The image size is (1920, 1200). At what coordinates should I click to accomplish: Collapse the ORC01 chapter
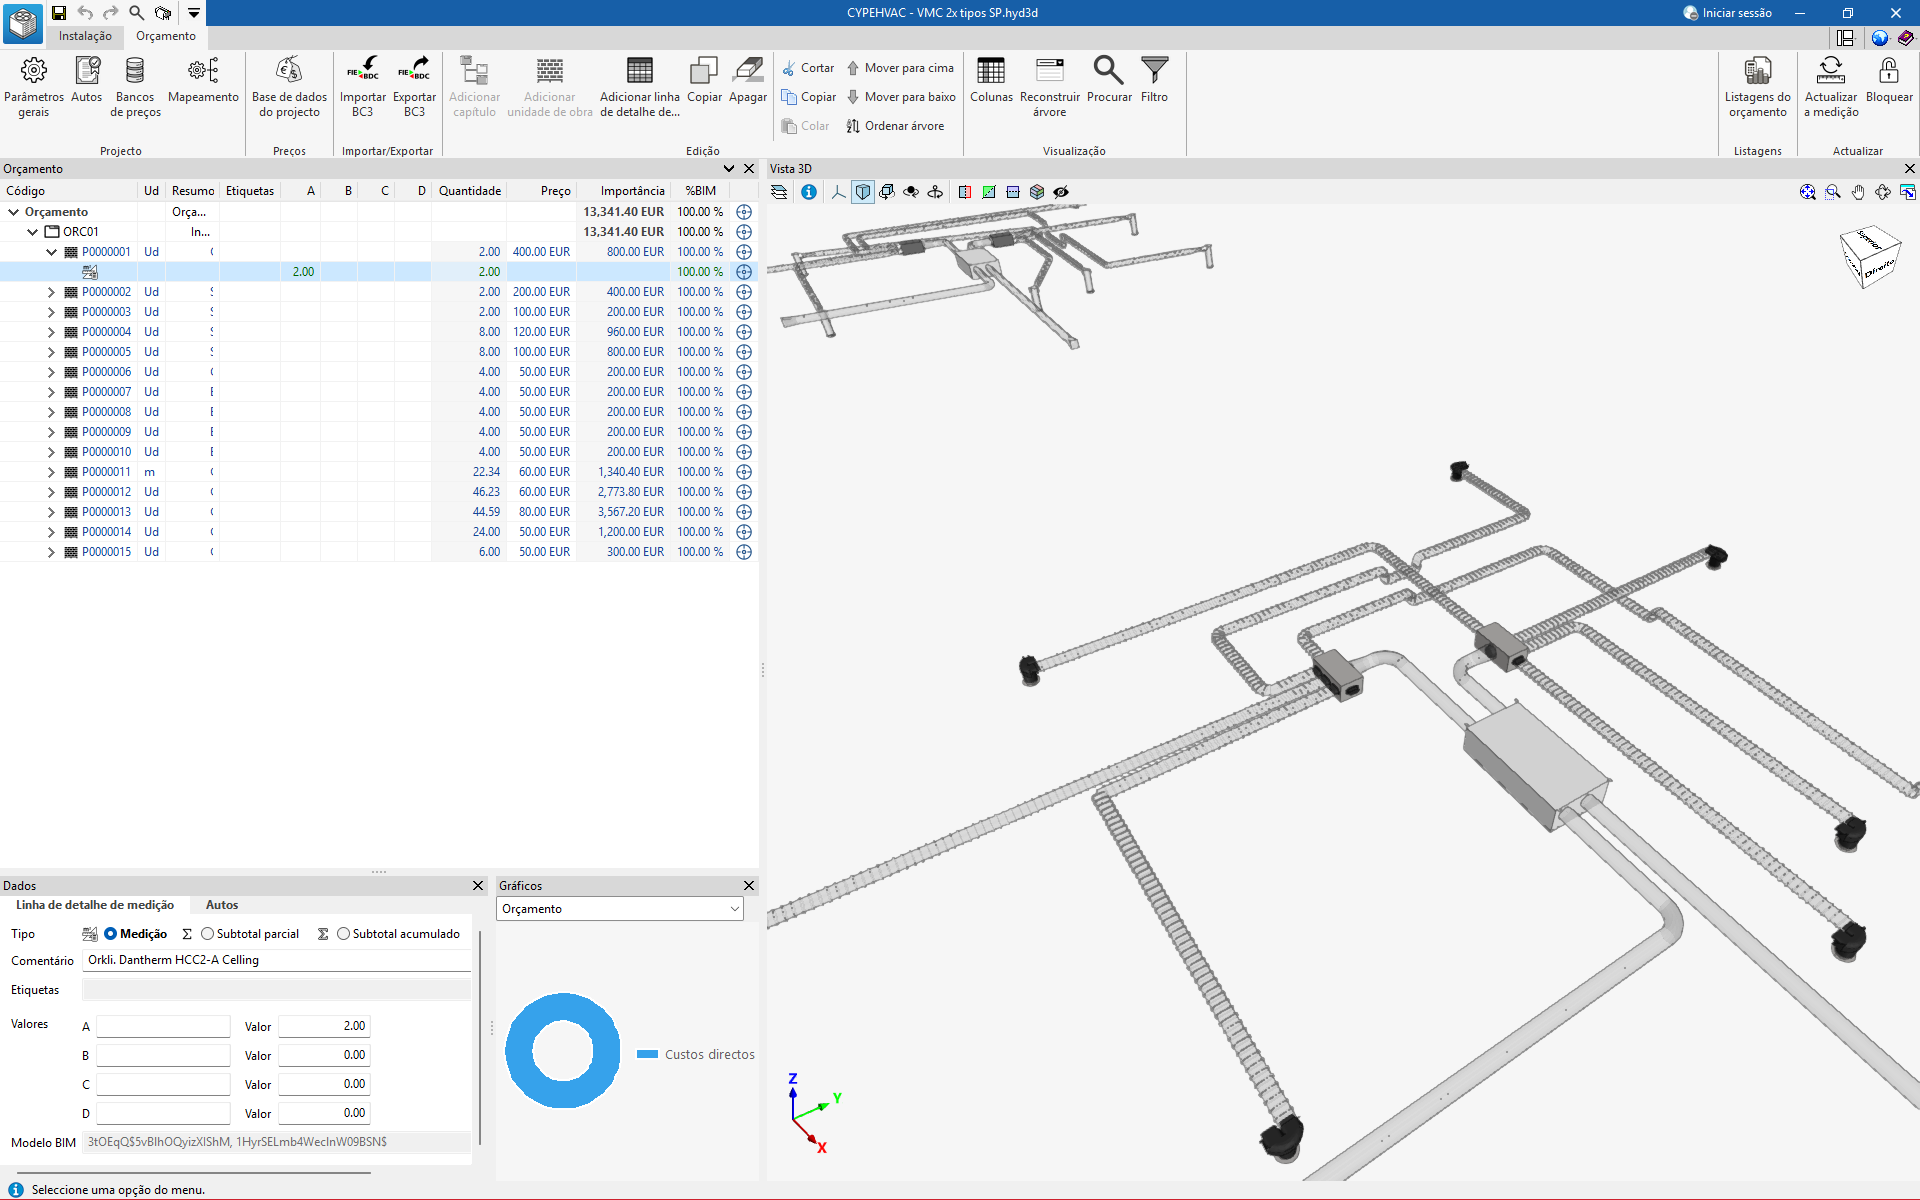[x=33, y=232]
